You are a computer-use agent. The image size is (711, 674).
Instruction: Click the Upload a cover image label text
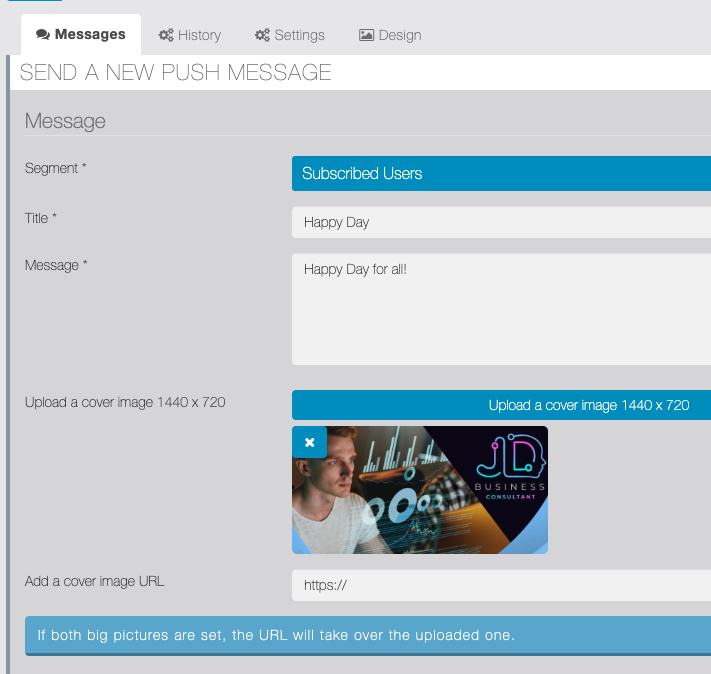click(x=125, y=402)
